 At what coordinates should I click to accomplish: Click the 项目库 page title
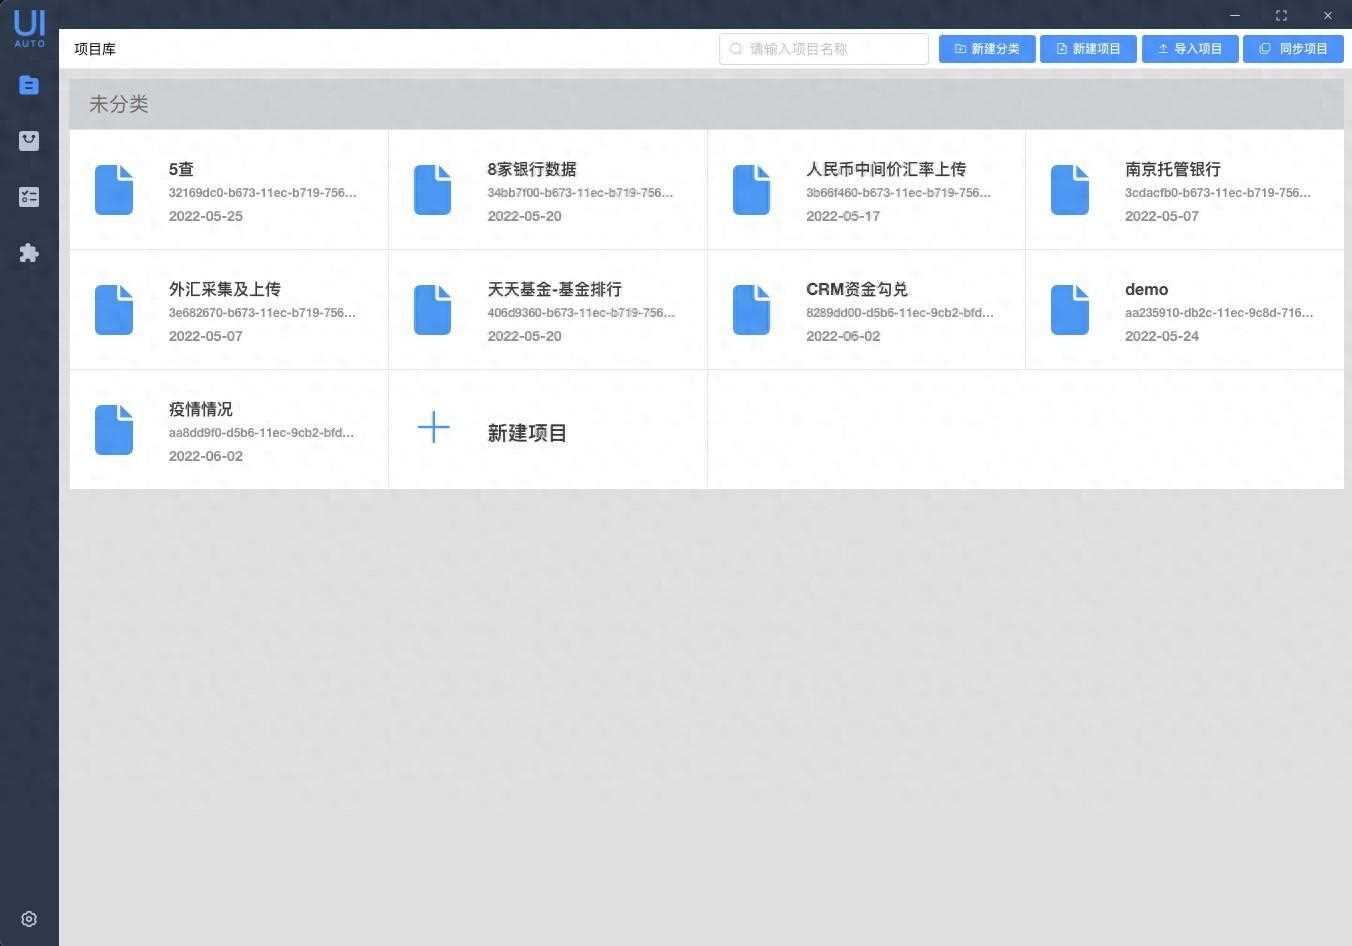[x=95, y=49]
